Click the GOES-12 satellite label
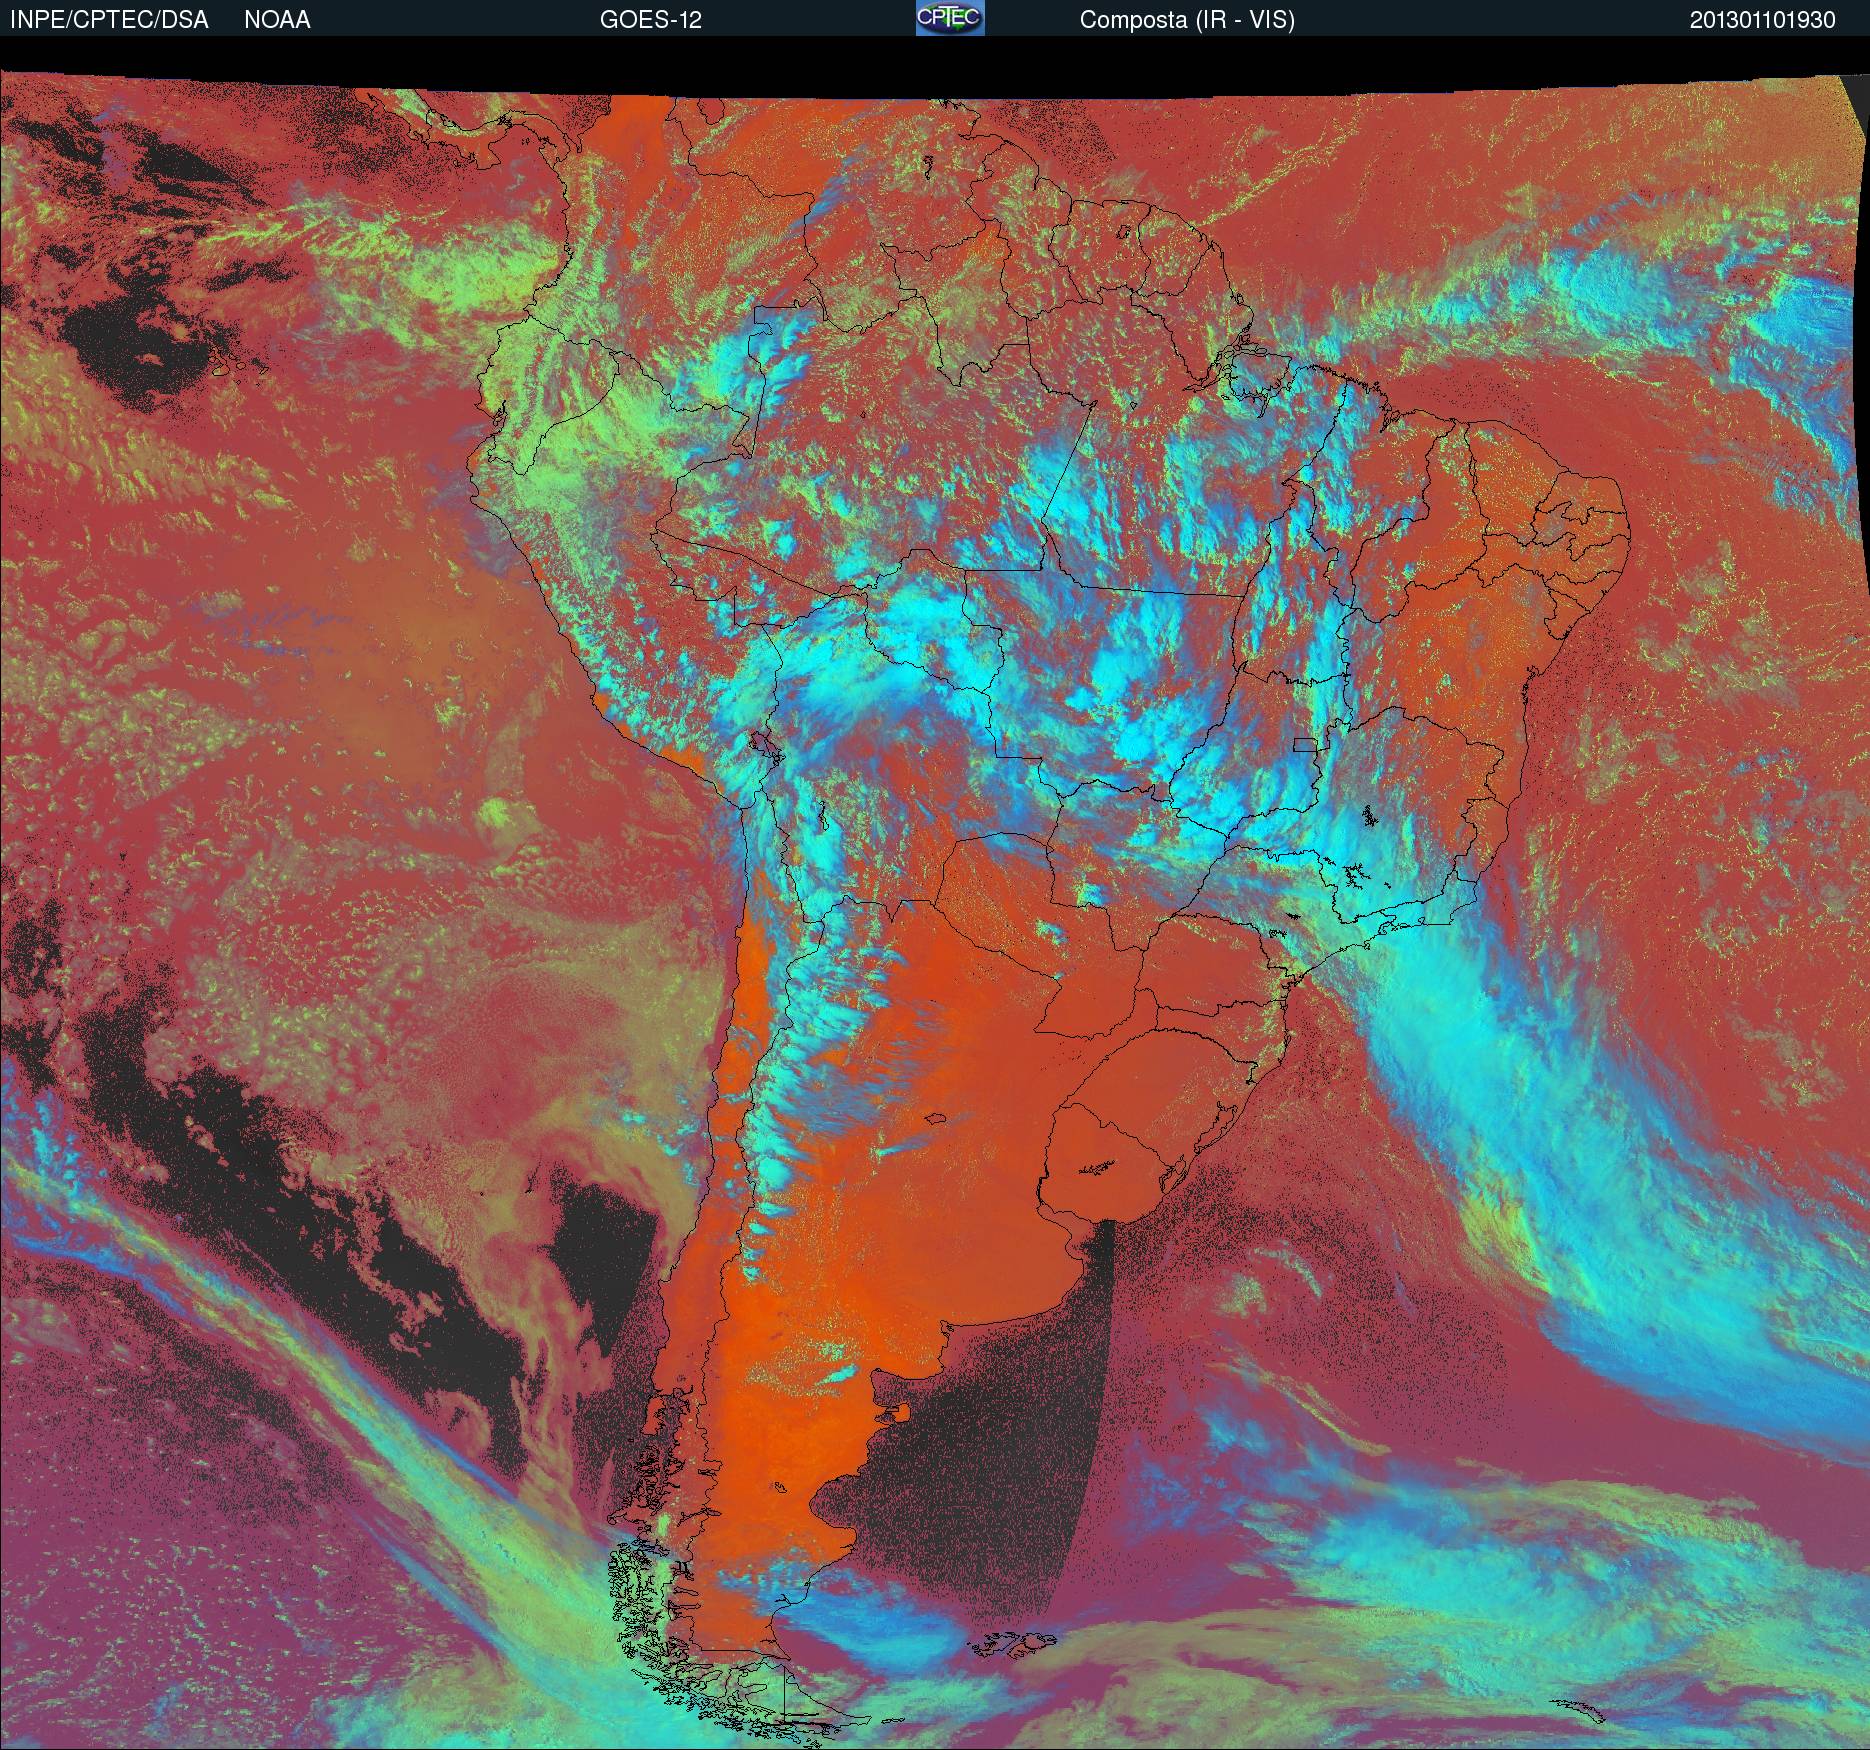 click(650, 20)
